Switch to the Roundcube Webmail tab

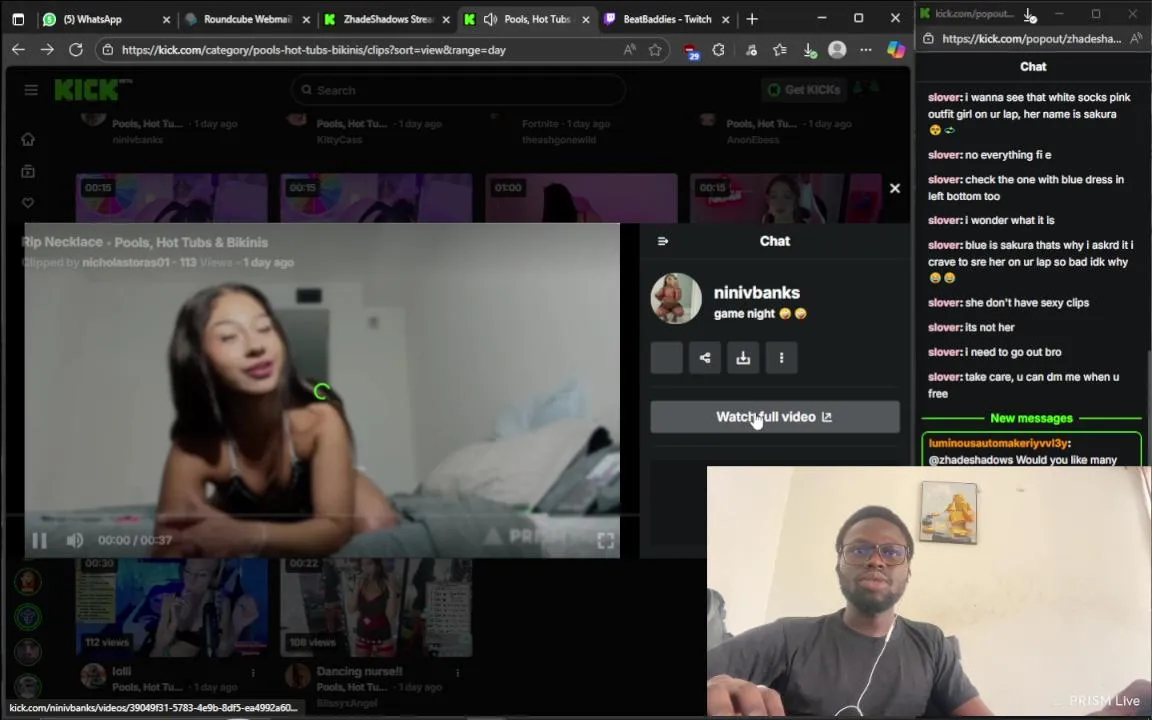click(x=248, y=19)
